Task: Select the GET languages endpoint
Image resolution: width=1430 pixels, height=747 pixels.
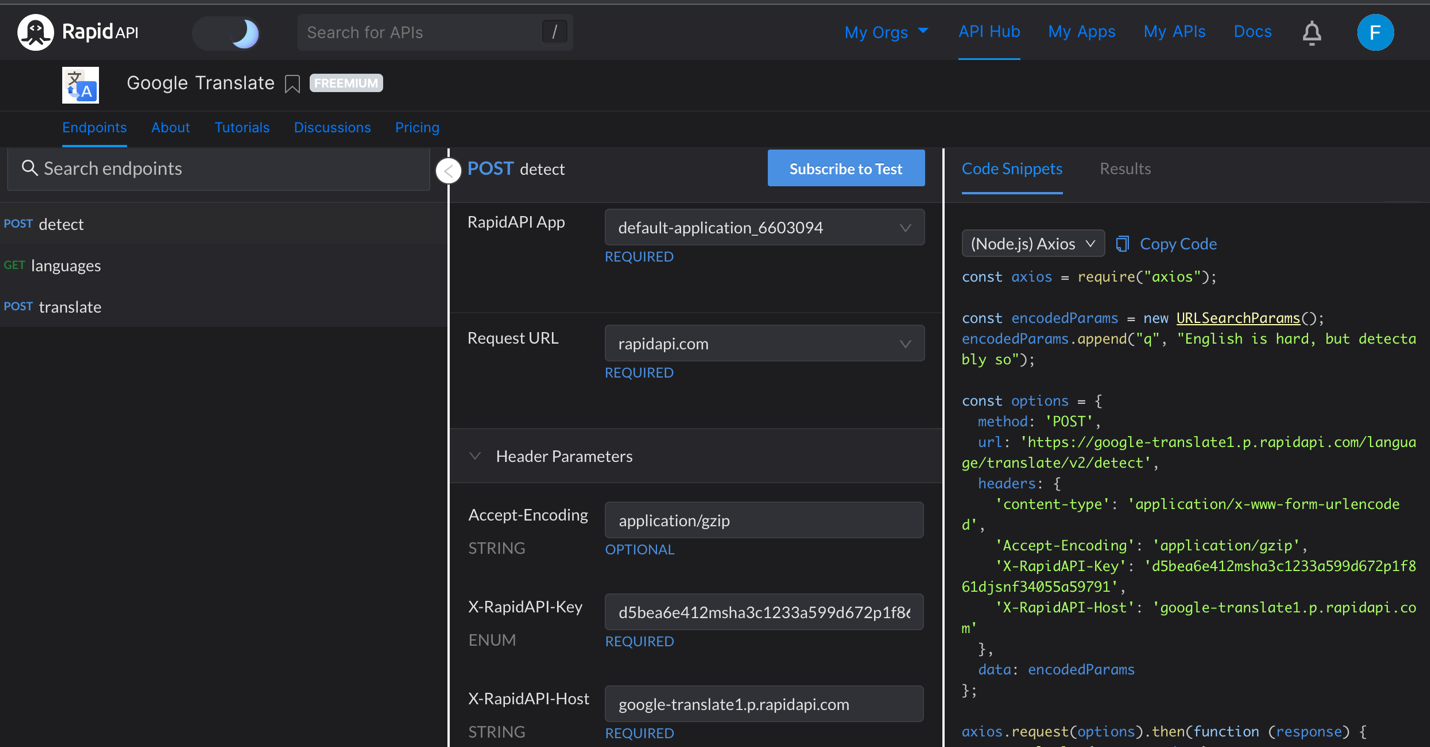Action: click(x=223, y=265)
